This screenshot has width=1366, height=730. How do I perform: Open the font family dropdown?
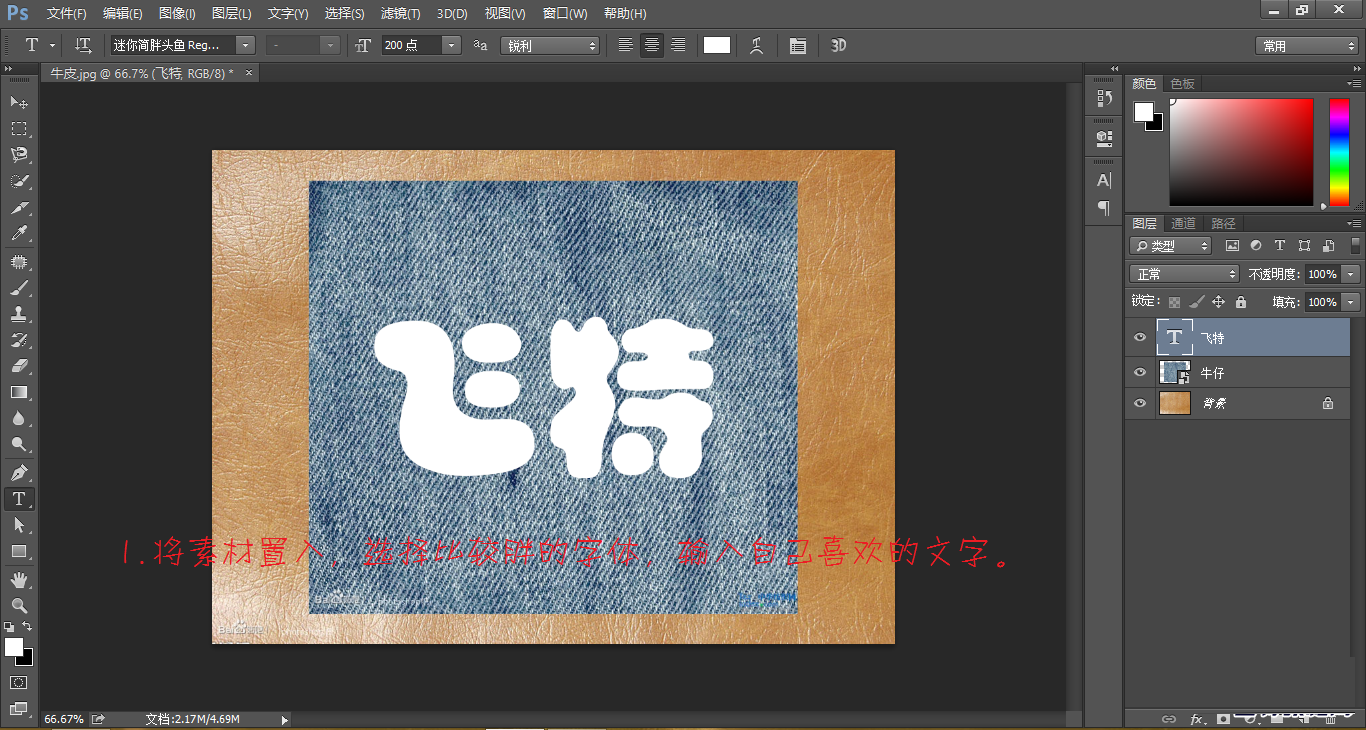[243, 45]
